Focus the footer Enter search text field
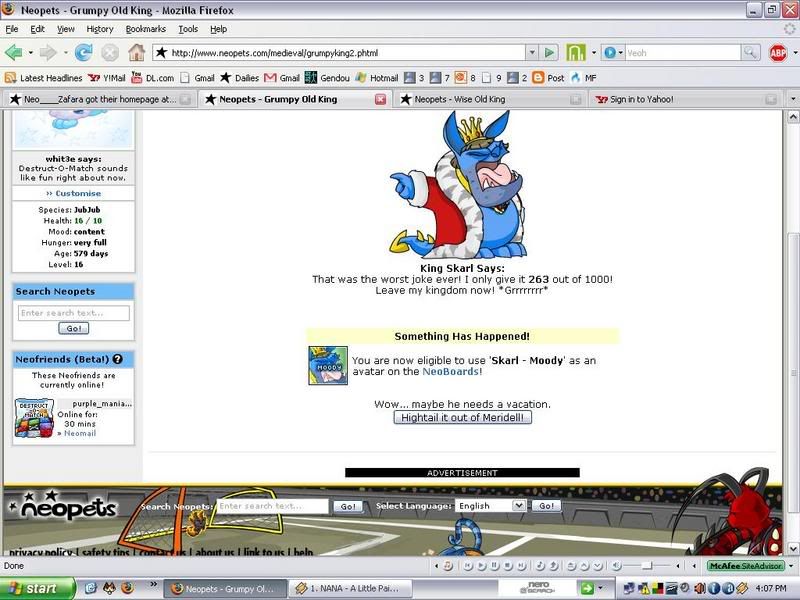 (x=272, y=506)
